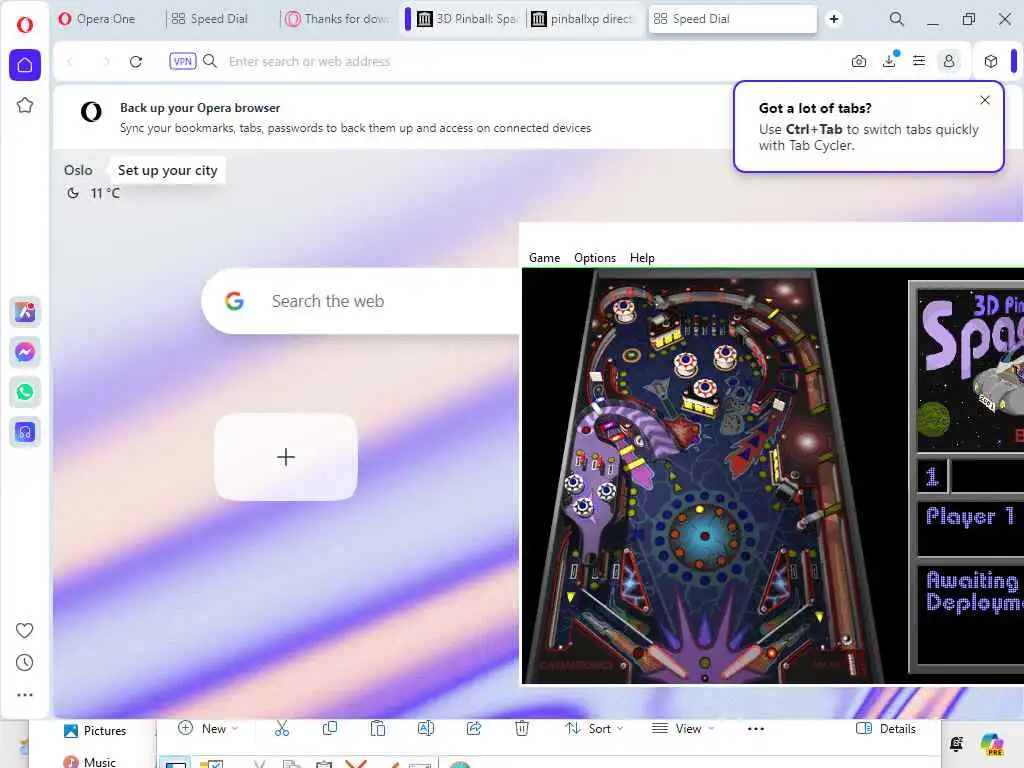Expand the View dropdown in Explorer
1024x768 pixels.
tap(683, 729)
